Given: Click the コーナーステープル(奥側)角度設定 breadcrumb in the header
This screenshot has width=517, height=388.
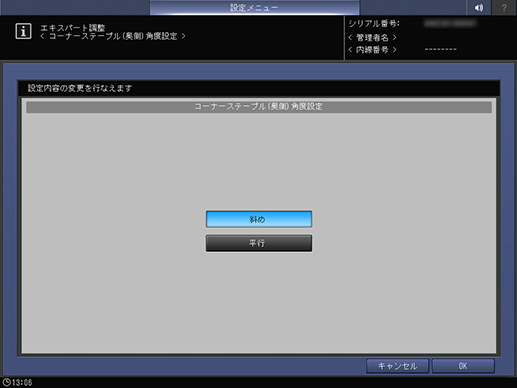Looking at the screenshot, I should point(113,36).
